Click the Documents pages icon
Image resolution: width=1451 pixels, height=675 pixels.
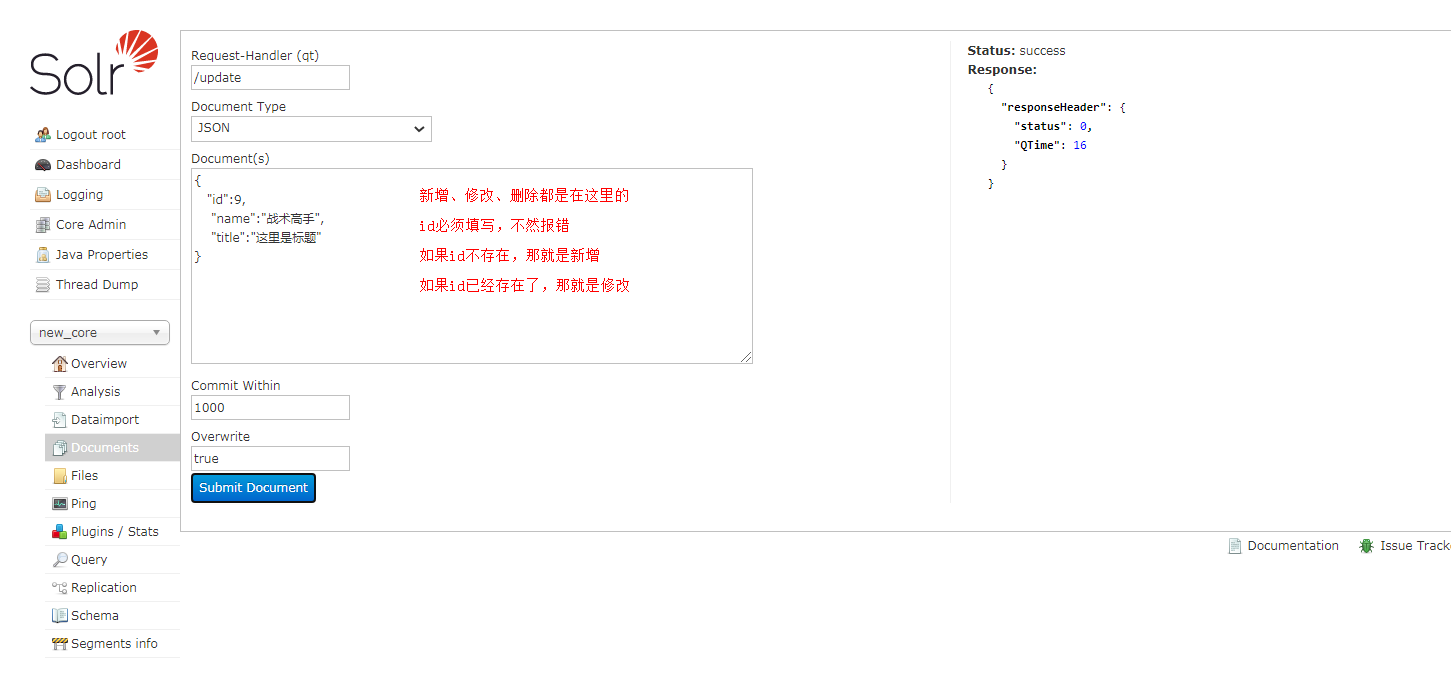60,448
